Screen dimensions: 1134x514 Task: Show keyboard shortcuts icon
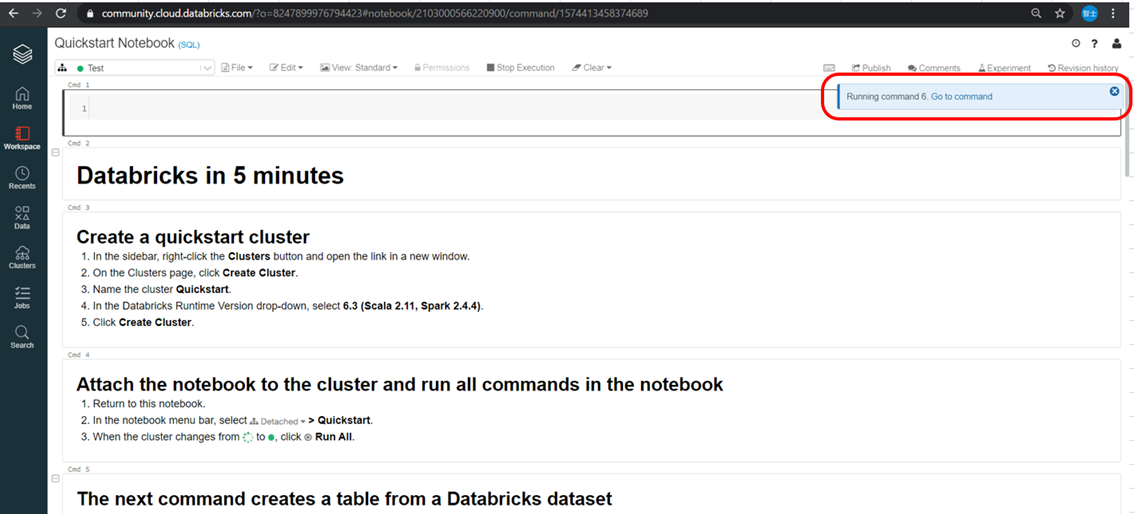tap(830, 67)
